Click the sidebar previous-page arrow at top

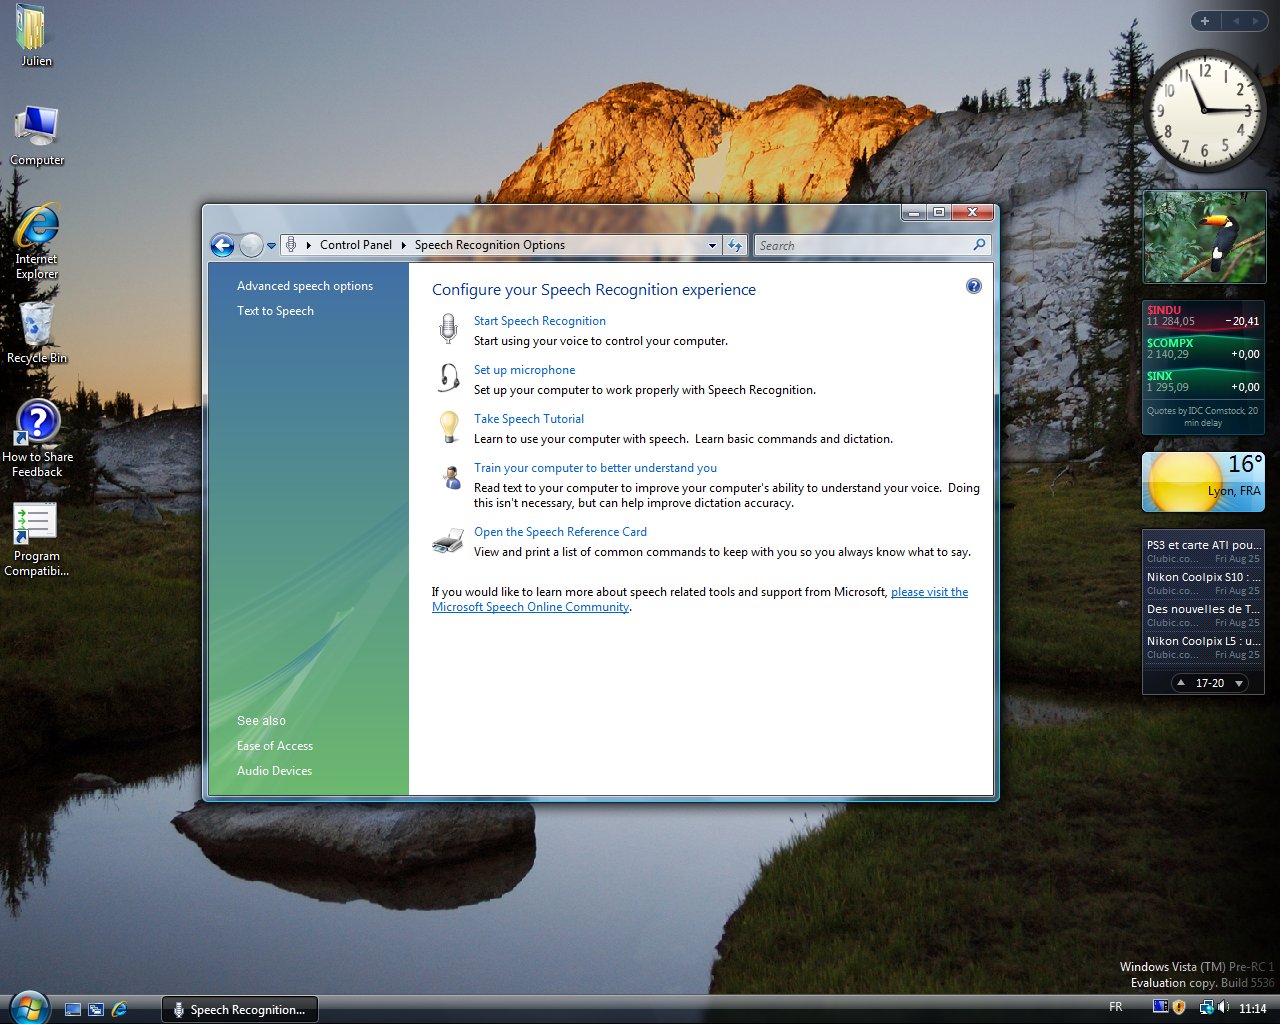1235,21
